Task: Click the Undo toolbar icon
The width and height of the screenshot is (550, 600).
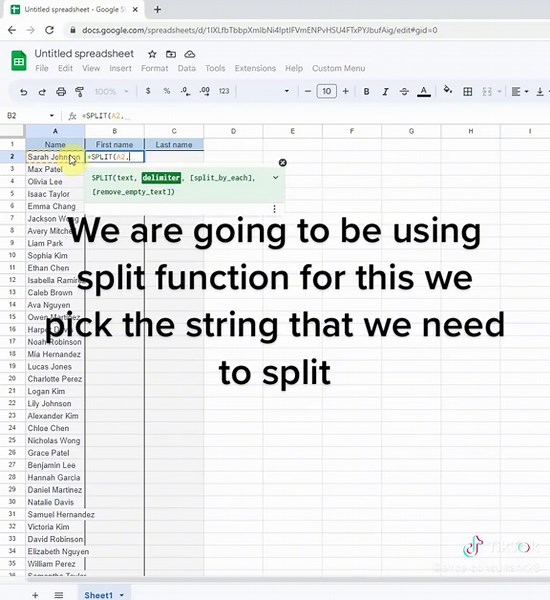Action: click(x=23, y=92)
